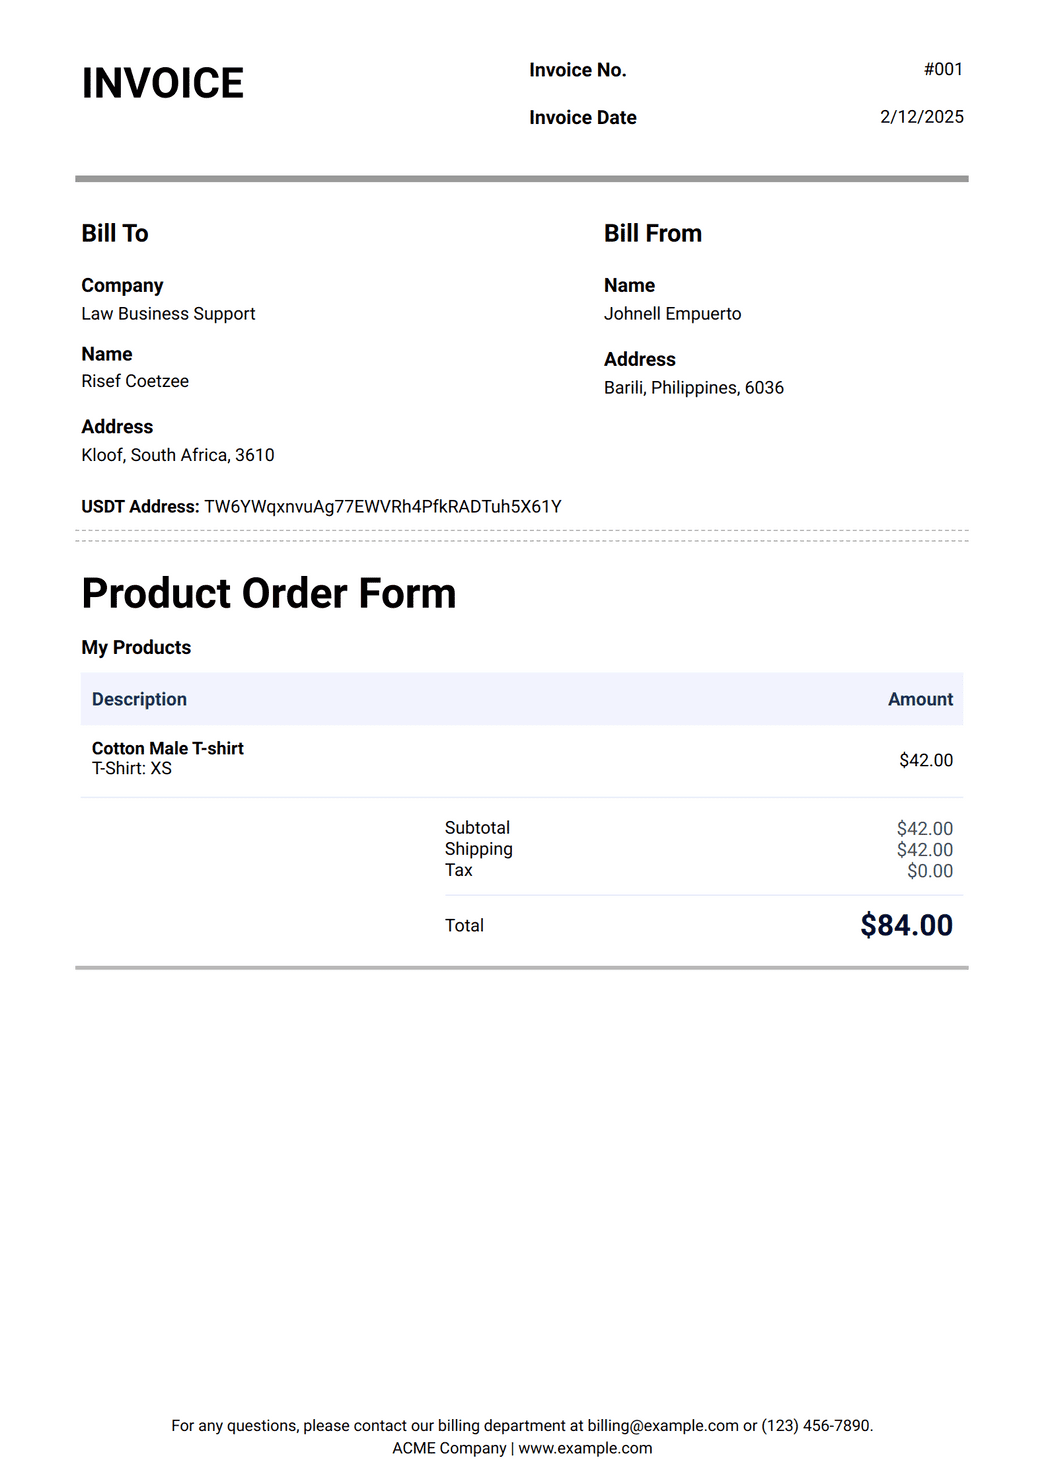Click the INVOICE title heading
Viewport: 1044px width, 1477px height.
tap(162, 84)
